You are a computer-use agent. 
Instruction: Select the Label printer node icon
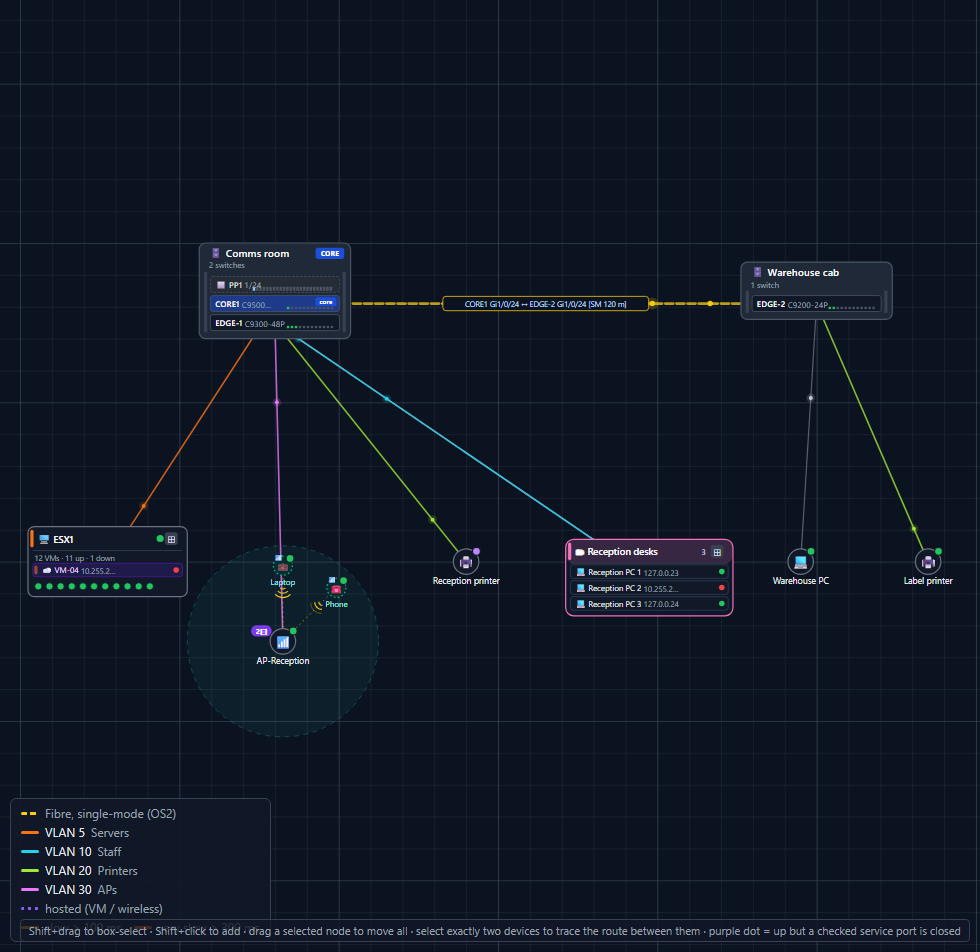(x=928, y=562)
